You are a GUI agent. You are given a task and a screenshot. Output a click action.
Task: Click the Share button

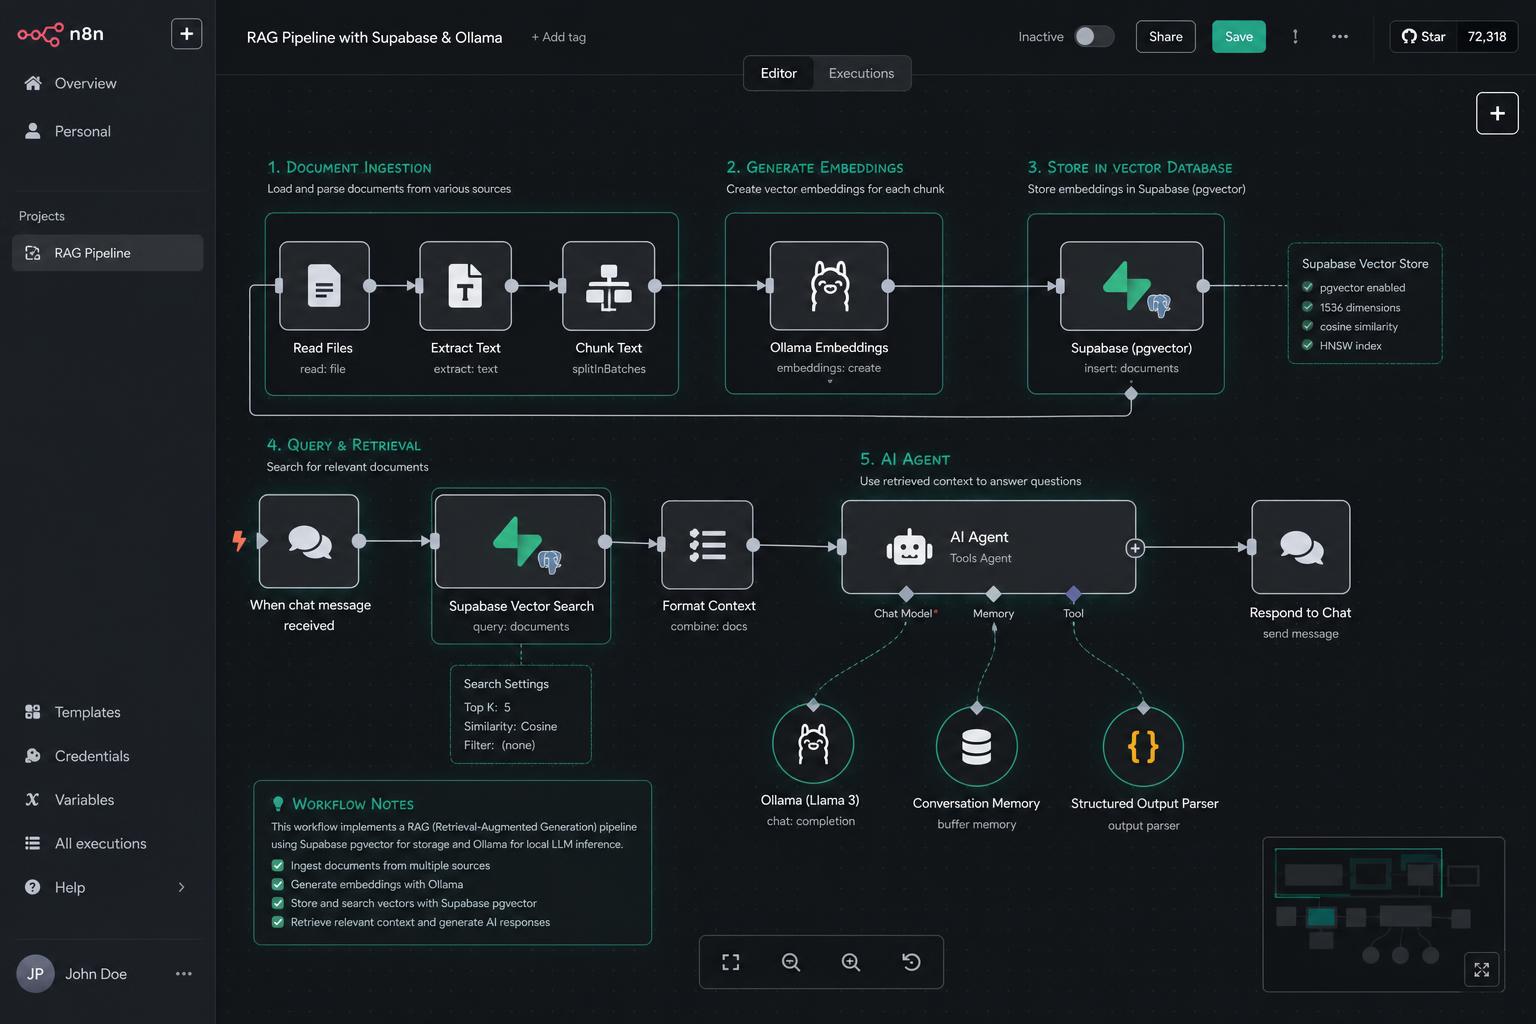point(1166,37)
